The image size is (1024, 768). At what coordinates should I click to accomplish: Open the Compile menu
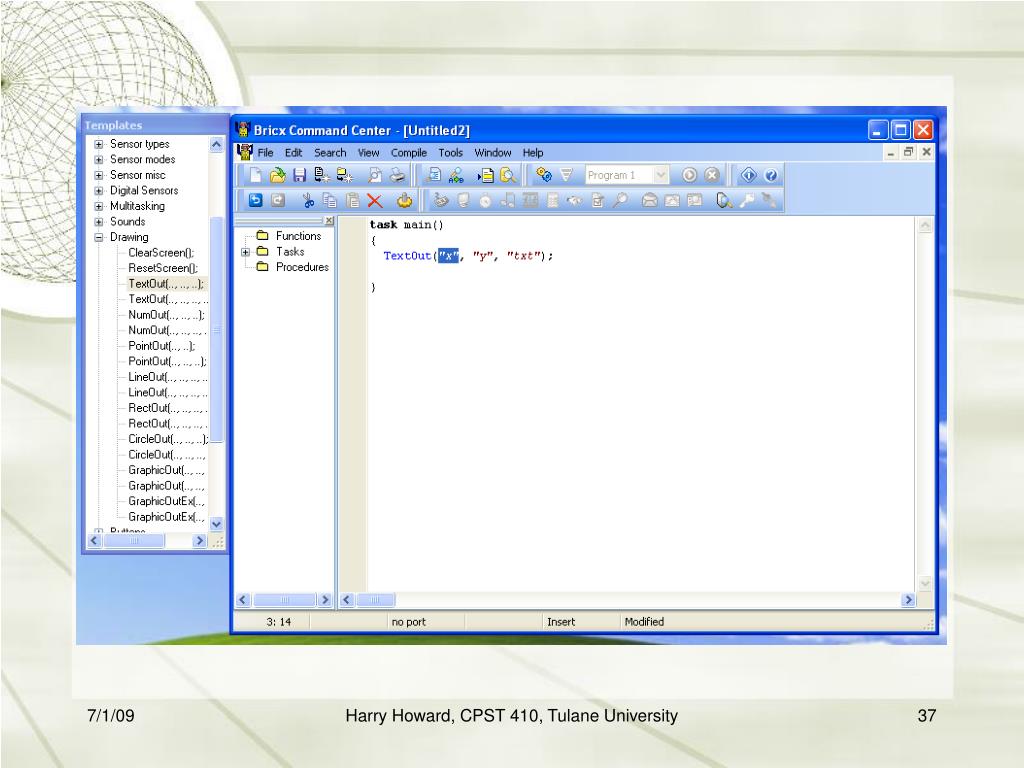pos(409,153)
